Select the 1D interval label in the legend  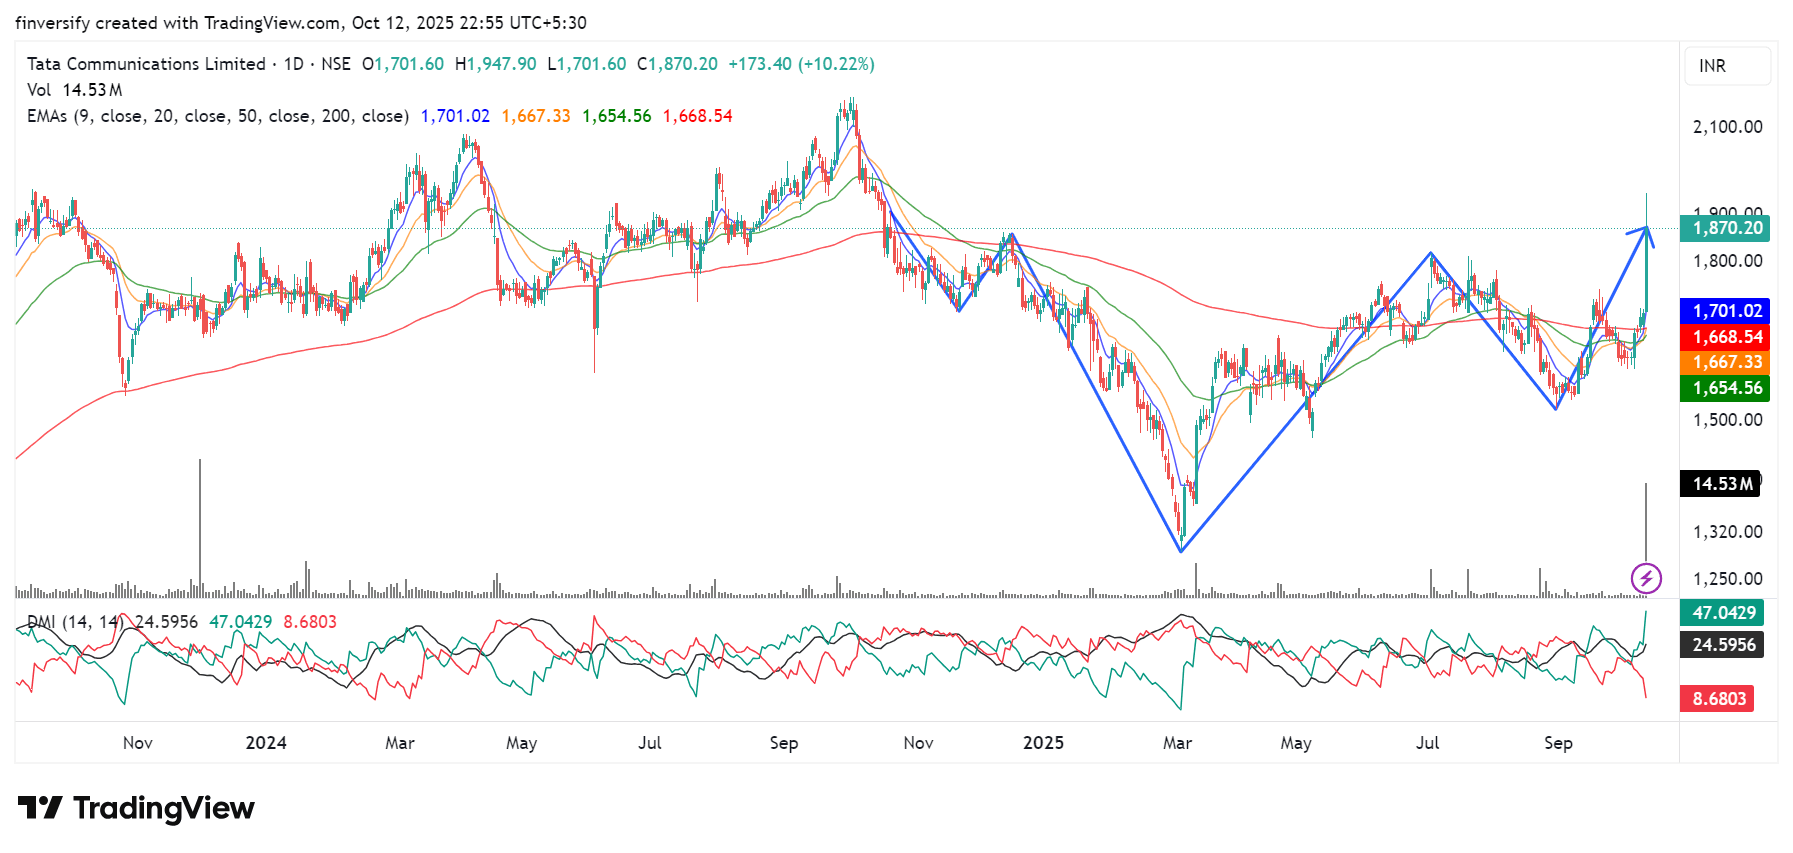pos(294,64)
